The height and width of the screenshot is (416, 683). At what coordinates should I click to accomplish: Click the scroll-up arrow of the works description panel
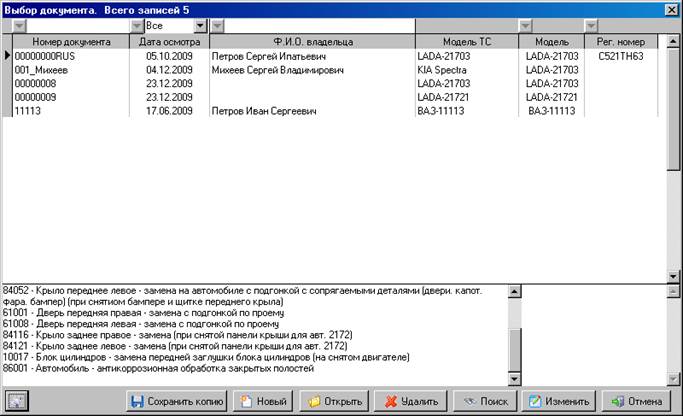(515, 292)
